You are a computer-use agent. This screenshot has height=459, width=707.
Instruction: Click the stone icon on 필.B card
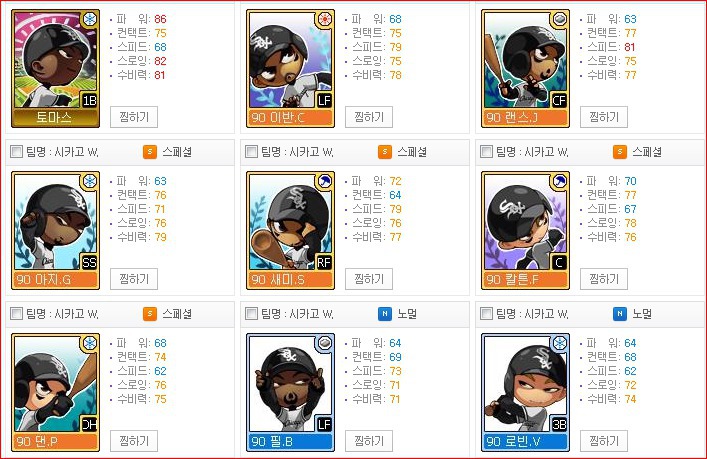pyautogui.click(x=325, y=343)
